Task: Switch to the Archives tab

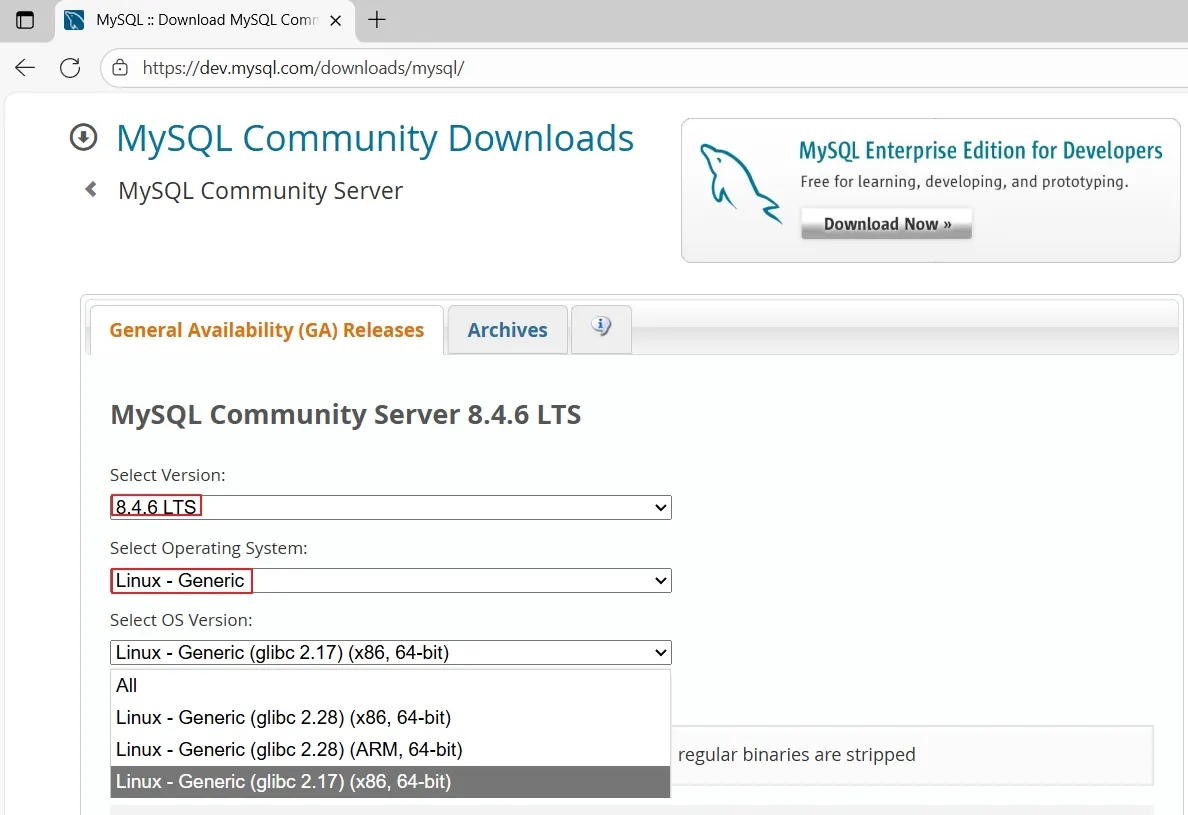Action: (x=507, y=330)
